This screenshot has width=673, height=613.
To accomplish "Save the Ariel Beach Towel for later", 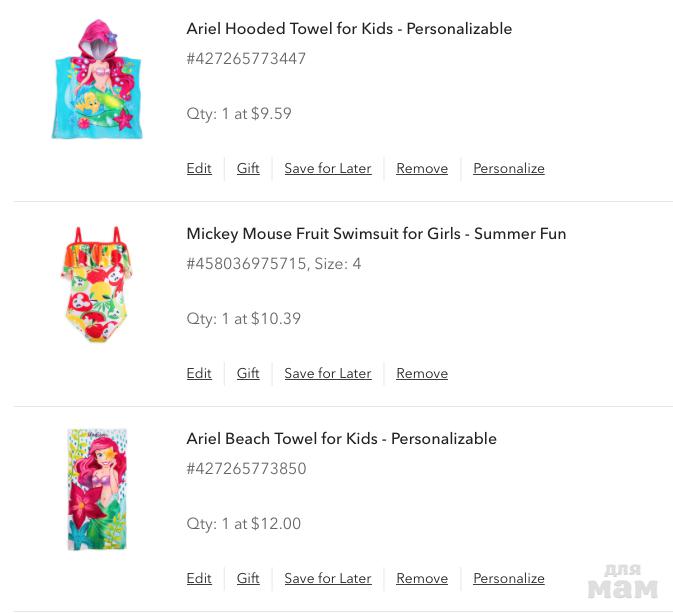I will 327,578.
